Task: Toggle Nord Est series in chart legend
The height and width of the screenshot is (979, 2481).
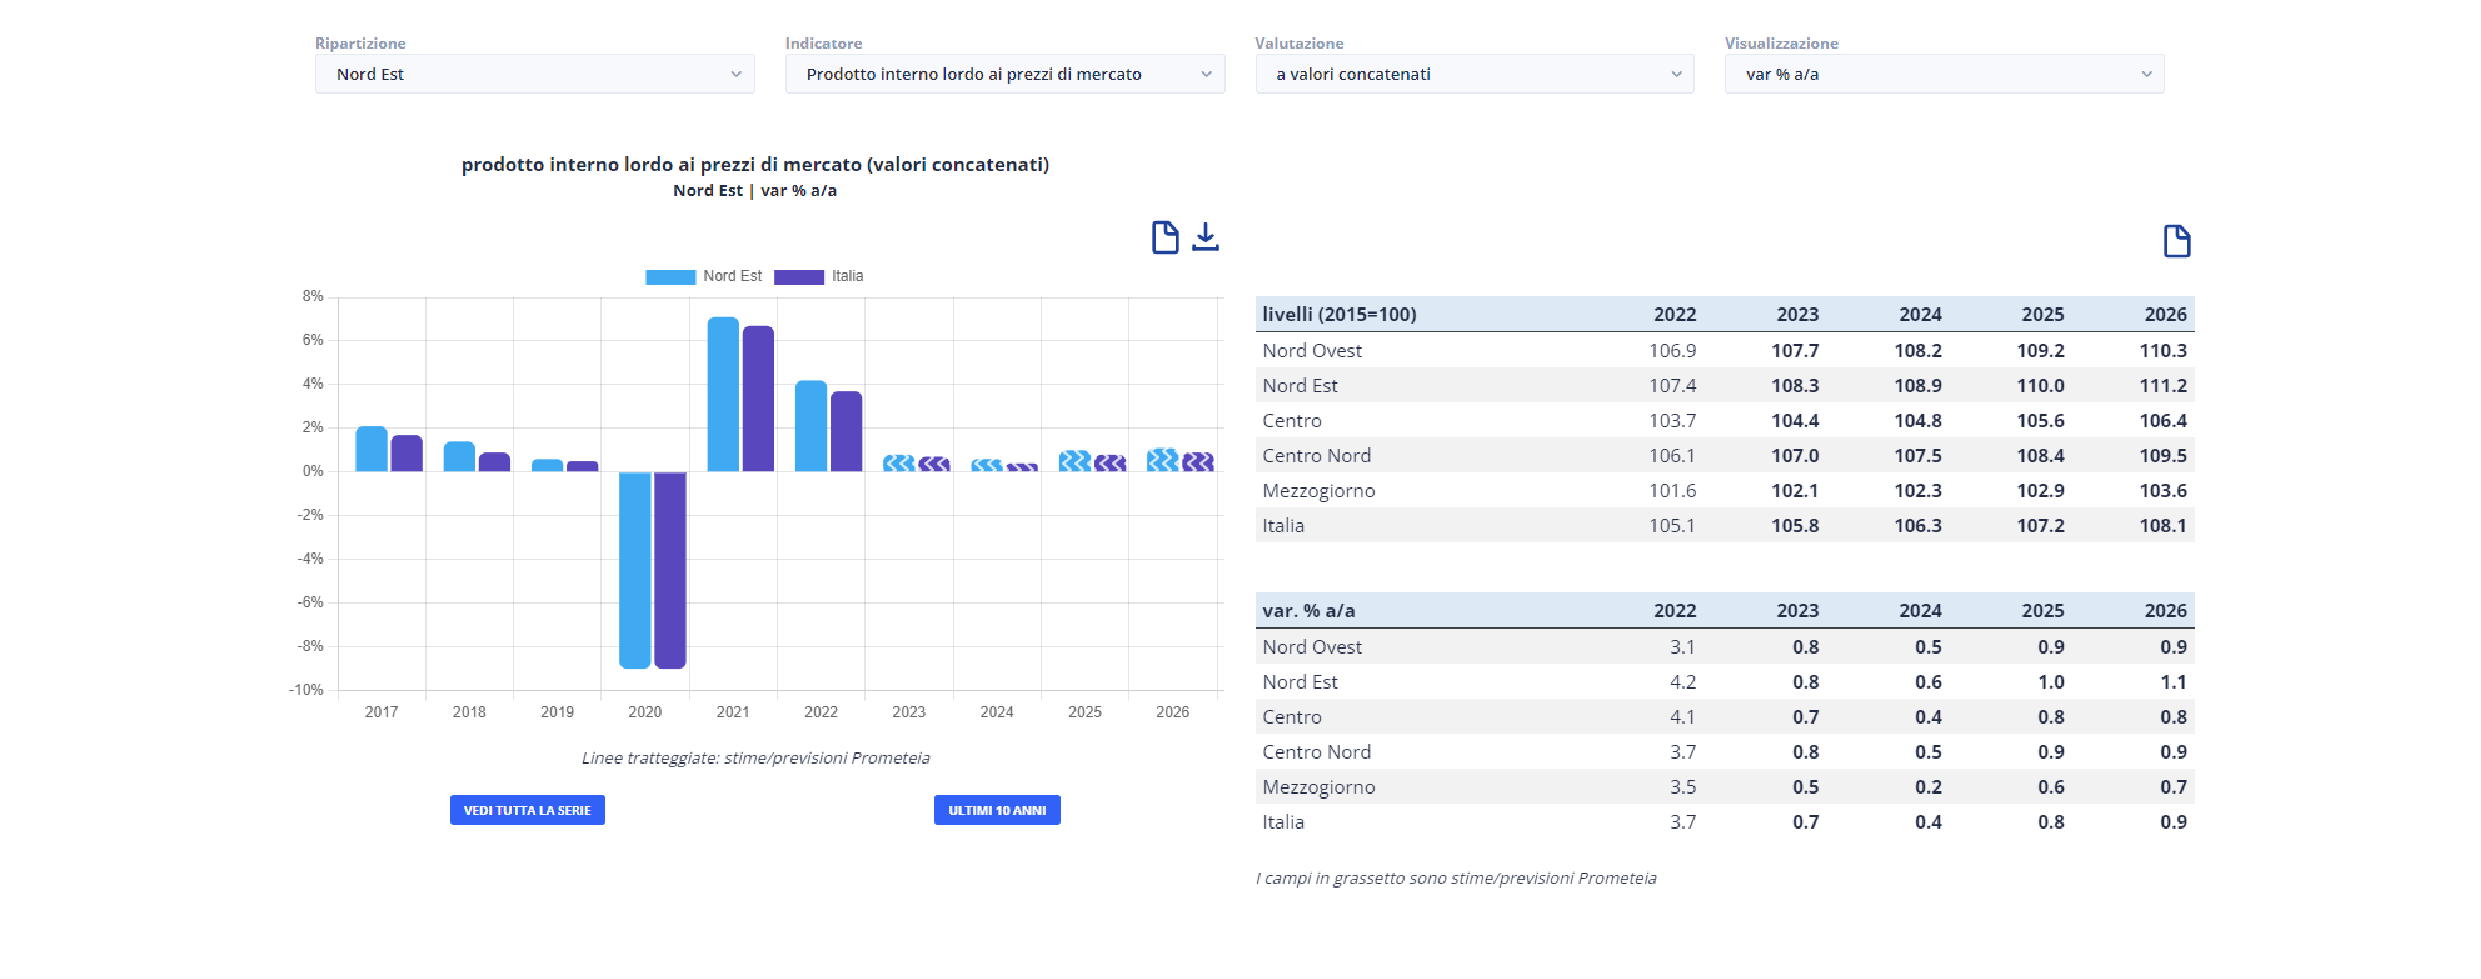Action: click(x=732, y=276)
